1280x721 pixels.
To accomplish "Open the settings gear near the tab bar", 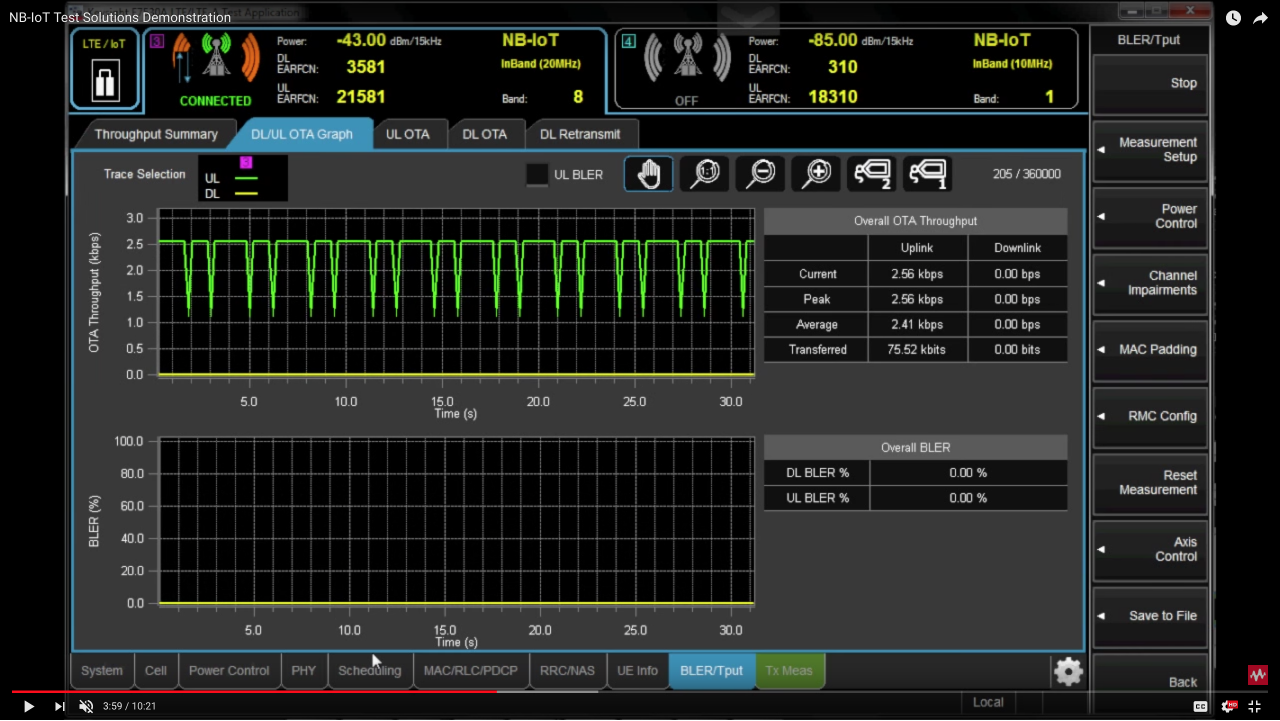I will click(1067, 671).
